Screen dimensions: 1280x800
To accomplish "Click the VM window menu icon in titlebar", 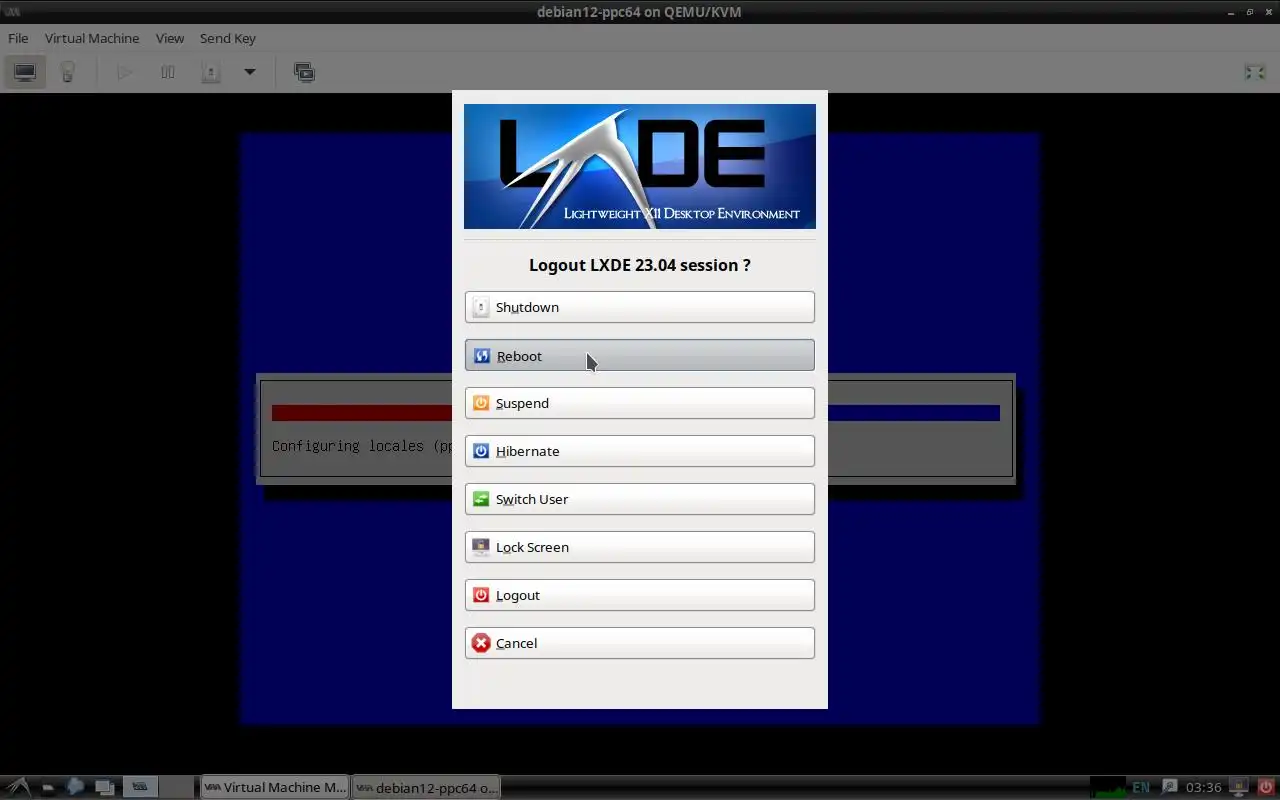I will click(12, 12).
